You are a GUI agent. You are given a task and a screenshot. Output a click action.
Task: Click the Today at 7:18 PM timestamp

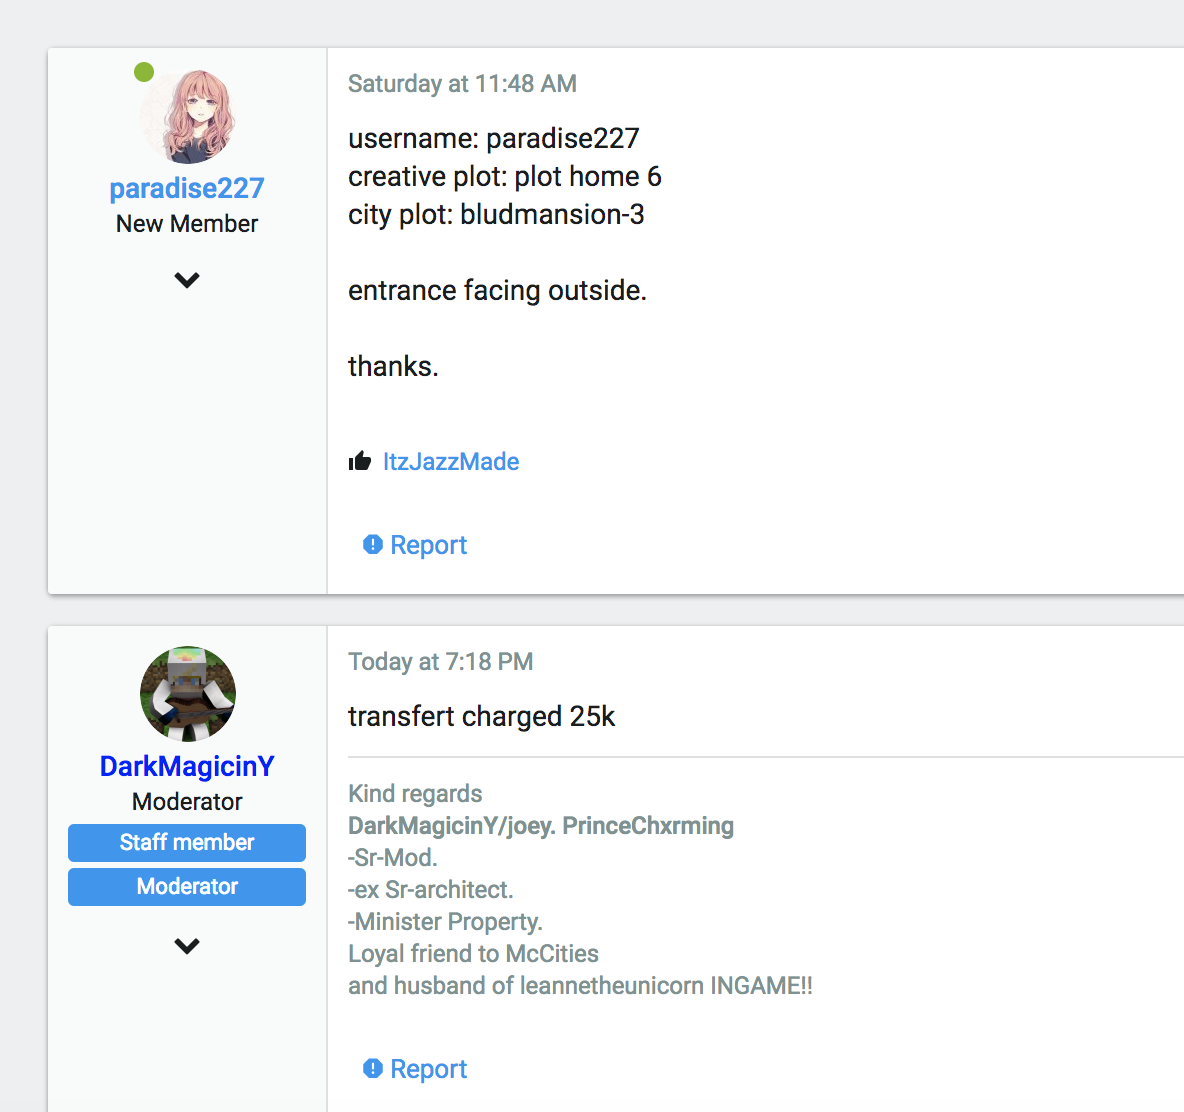click(440, 662)
